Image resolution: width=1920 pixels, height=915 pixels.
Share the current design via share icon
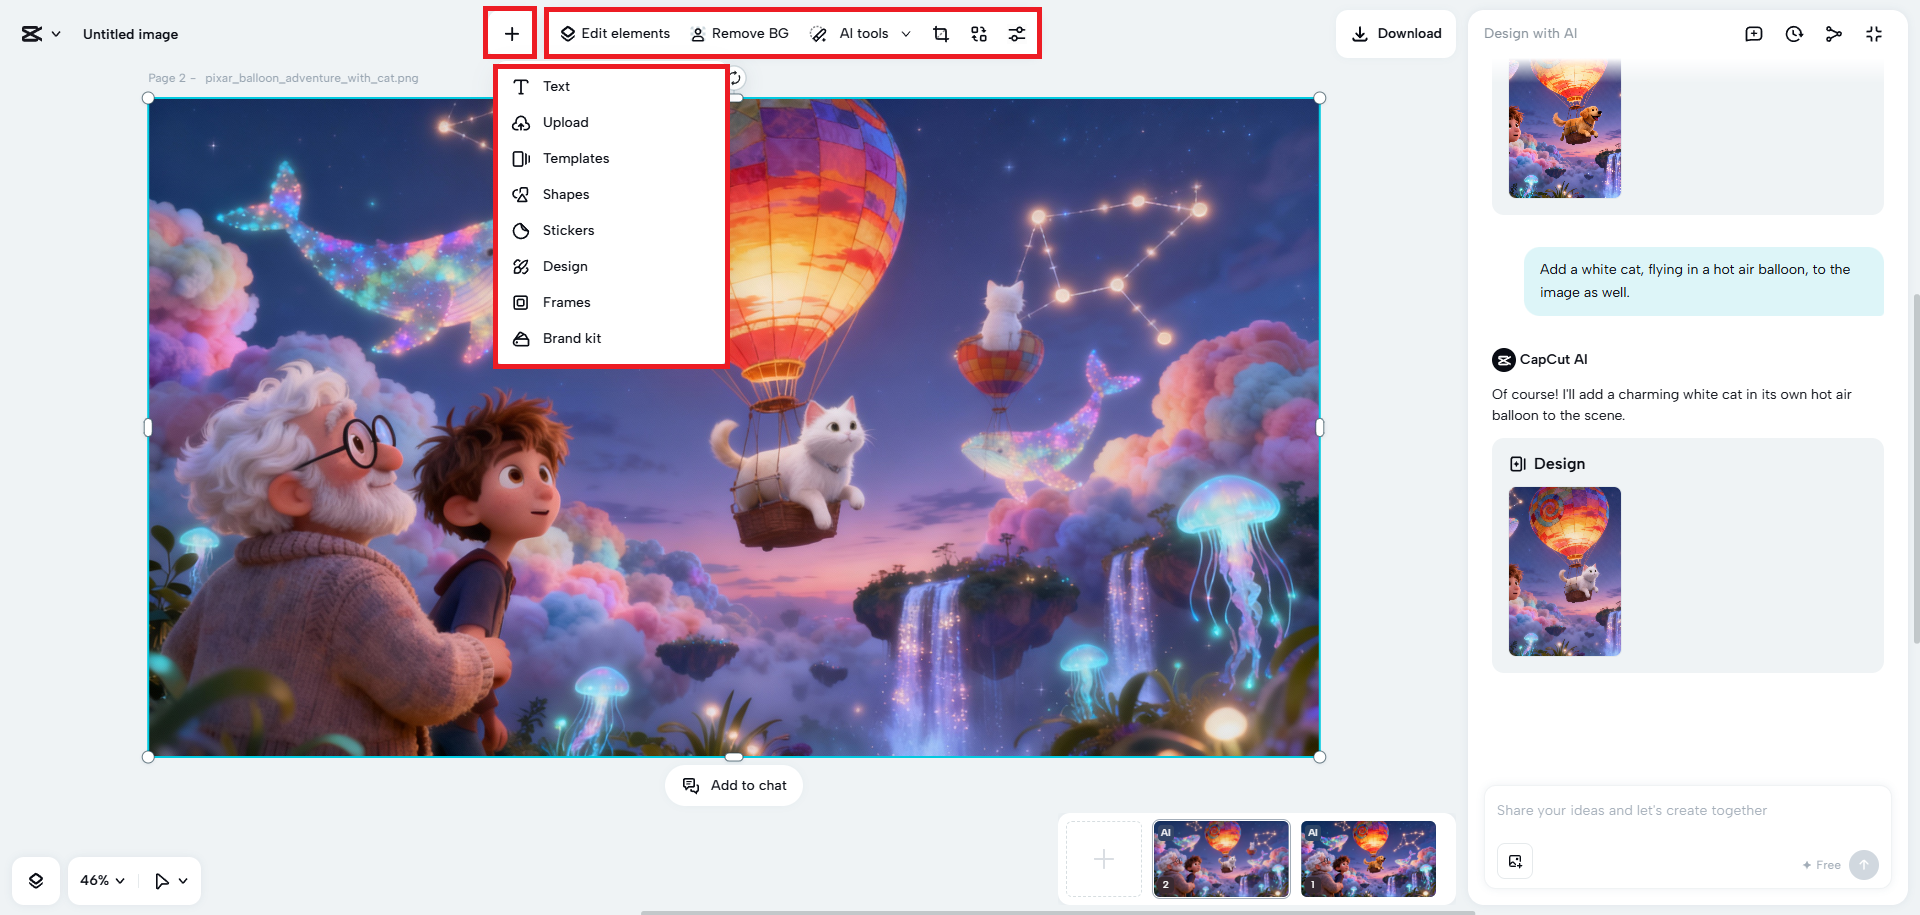click(1834, 33)
